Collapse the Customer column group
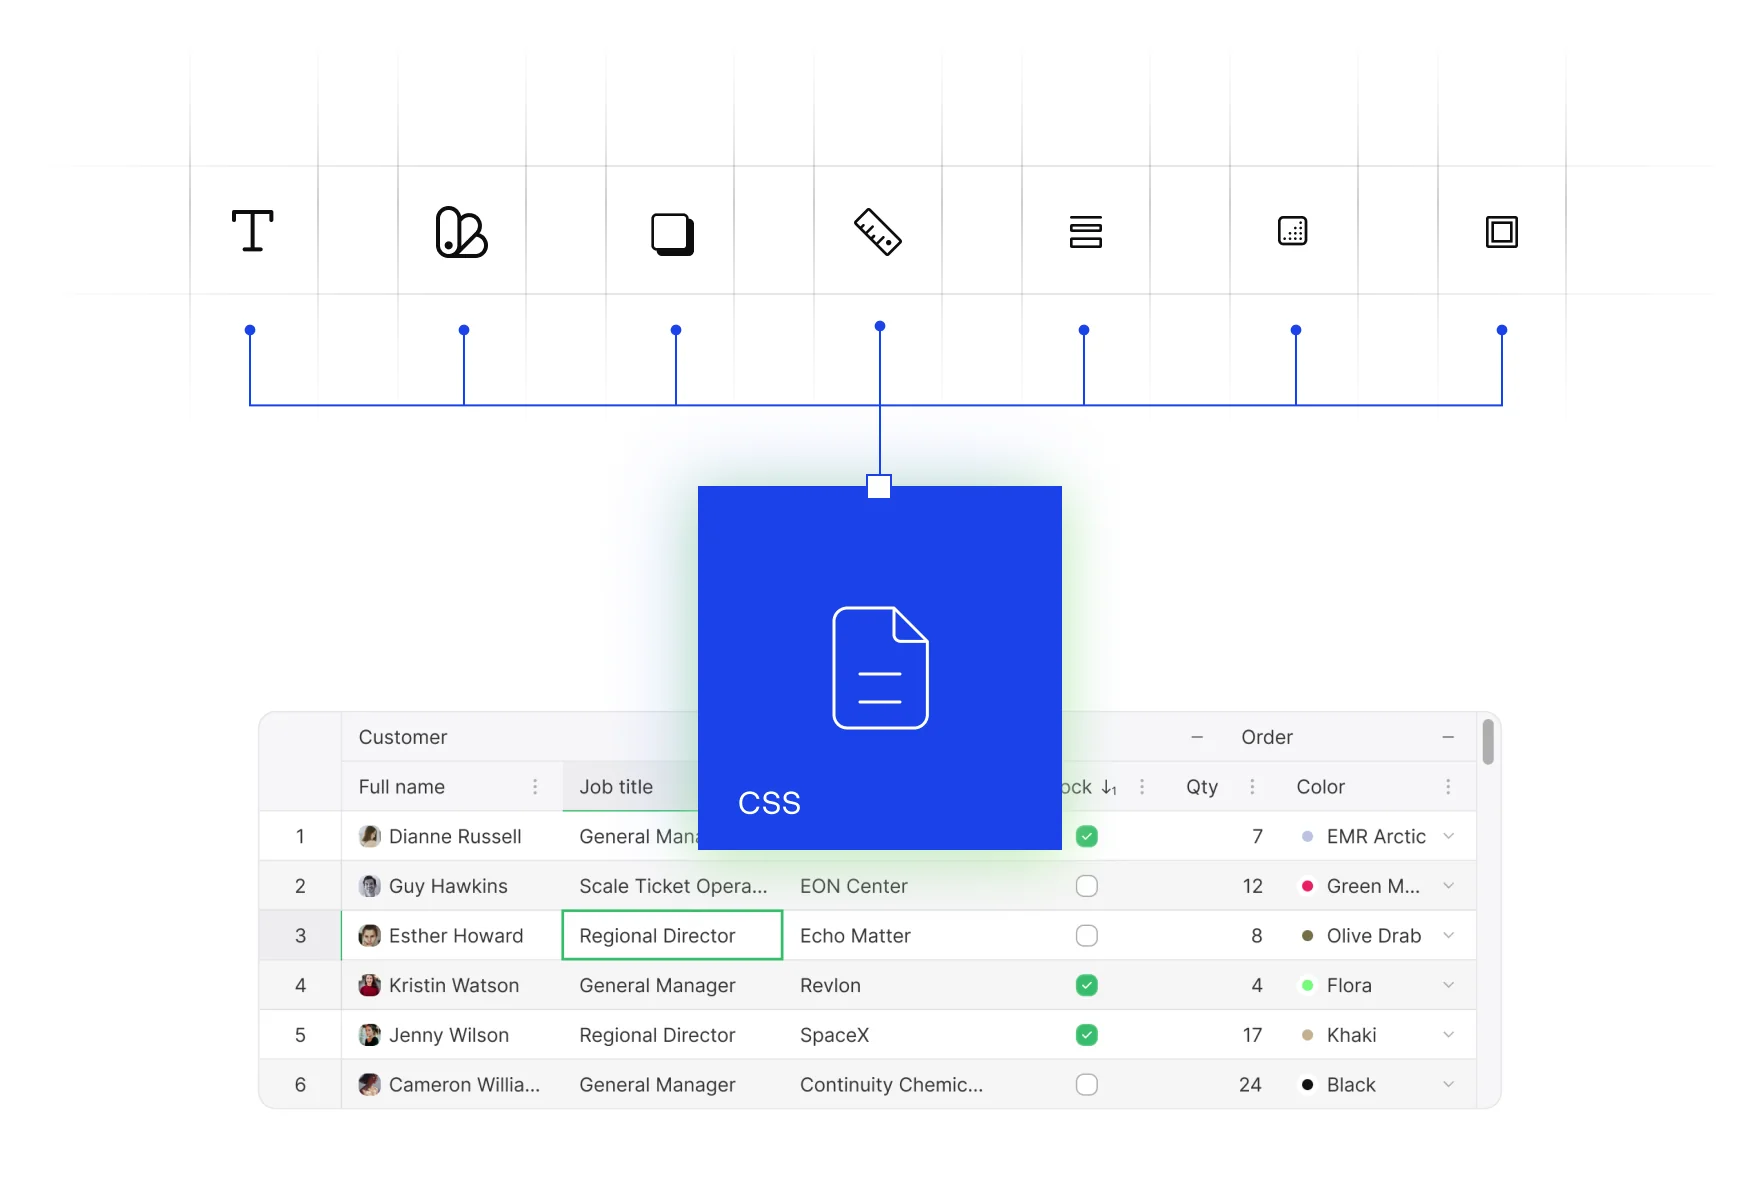Image resolution: width=1760 pixels, height=1200 pixels. (x=1197, y=737)
